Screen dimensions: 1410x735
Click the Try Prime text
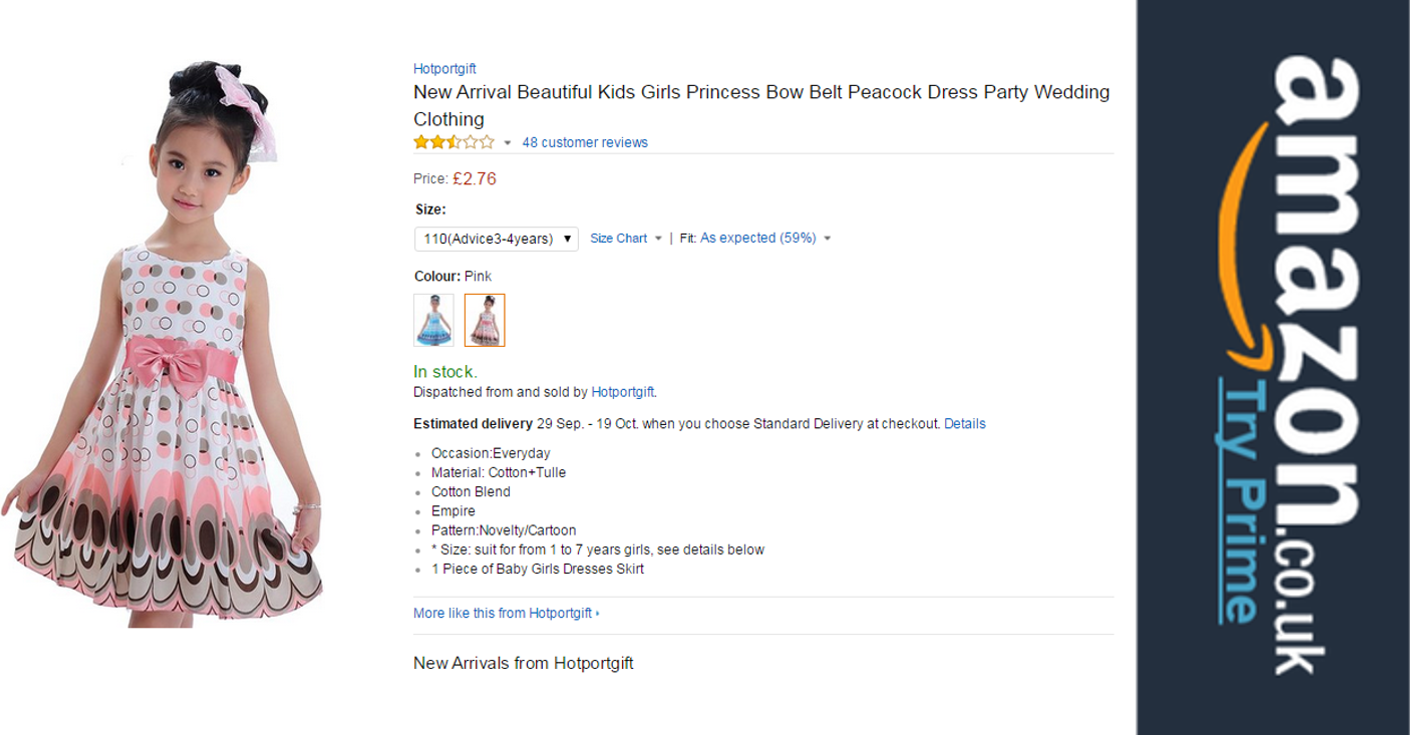[1239, 500]
